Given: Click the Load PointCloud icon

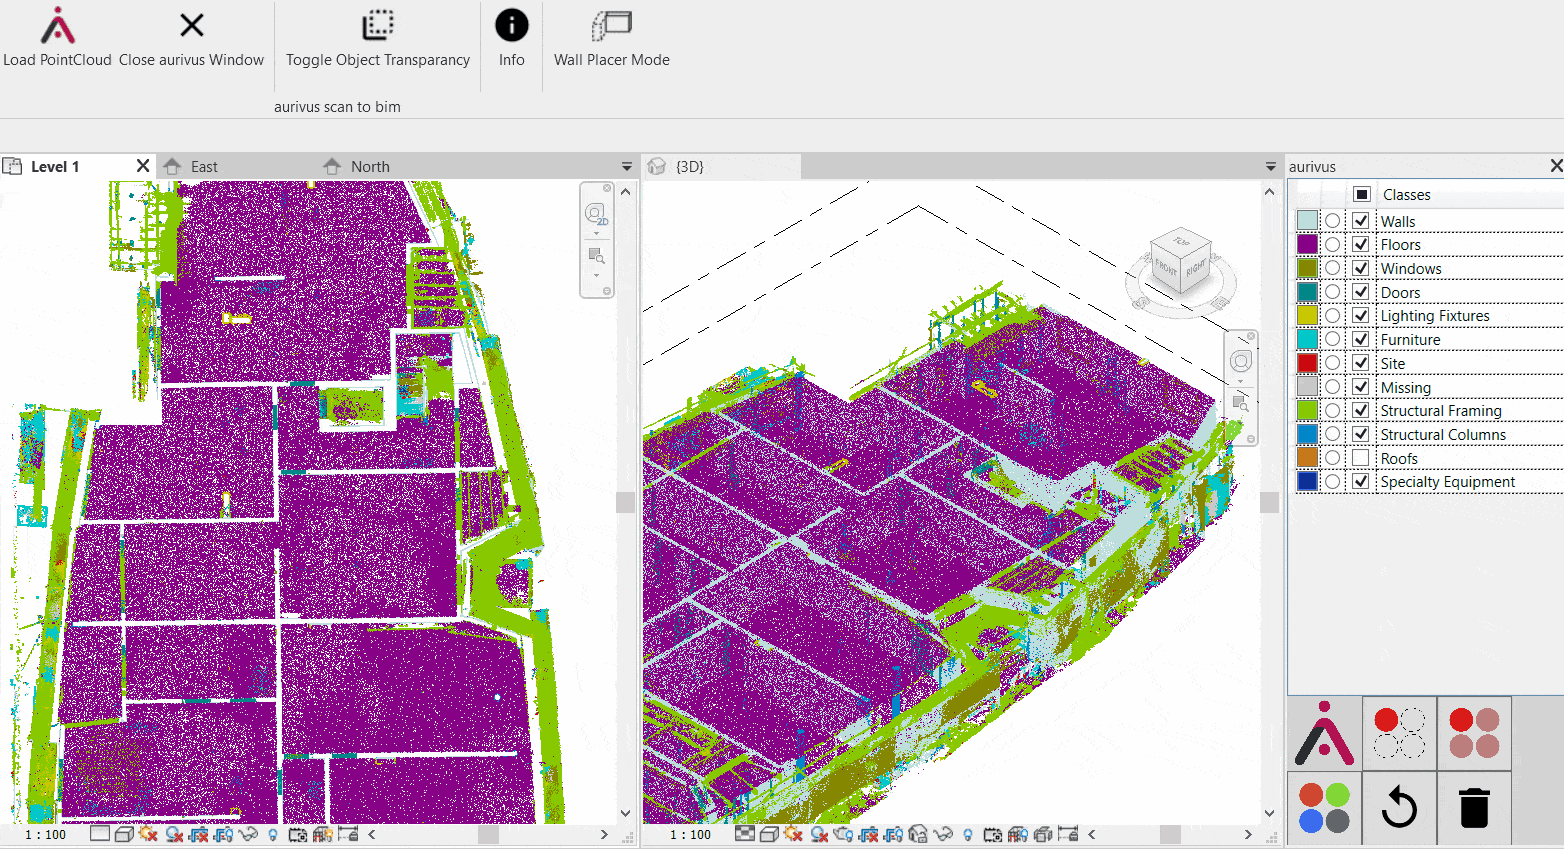Looking at the screenshot, I should tap(57, 27).
